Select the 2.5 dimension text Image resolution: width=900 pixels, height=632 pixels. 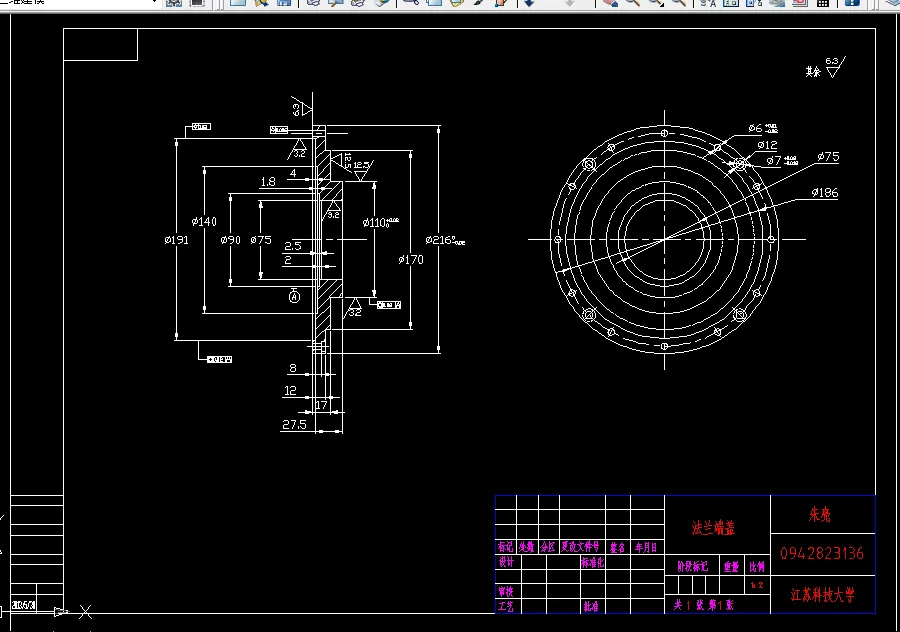pyautogui.click(x=293, y=246)
